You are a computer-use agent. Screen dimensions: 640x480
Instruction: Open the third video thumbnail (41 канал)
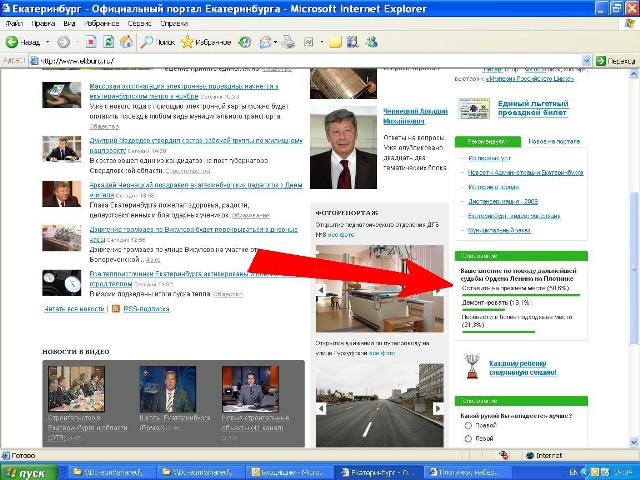pyautogui.click(x=250, y=389)
